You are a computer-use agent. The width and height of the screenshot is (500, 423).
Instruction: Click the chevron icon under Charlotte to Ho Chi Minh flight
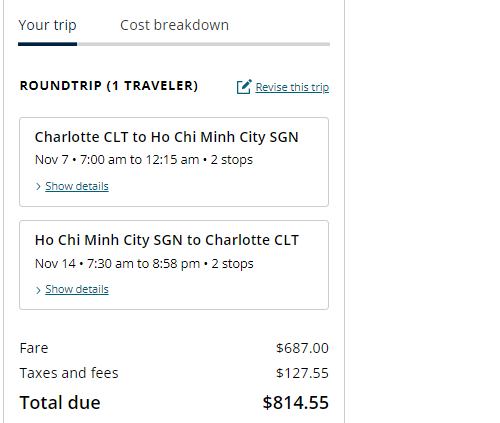[38, 187]
